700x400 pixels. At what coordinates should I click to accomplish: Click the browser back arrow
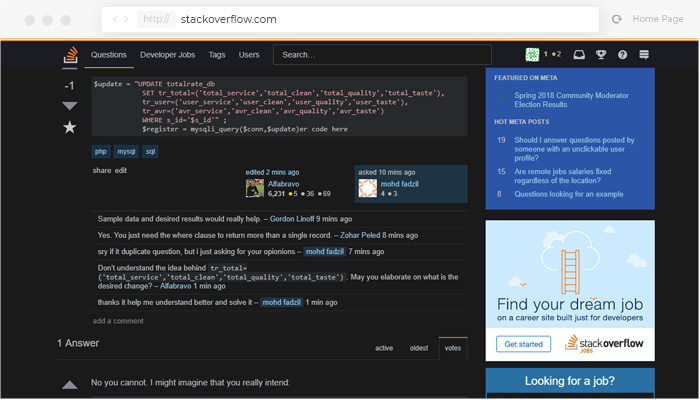pos(115,19)
